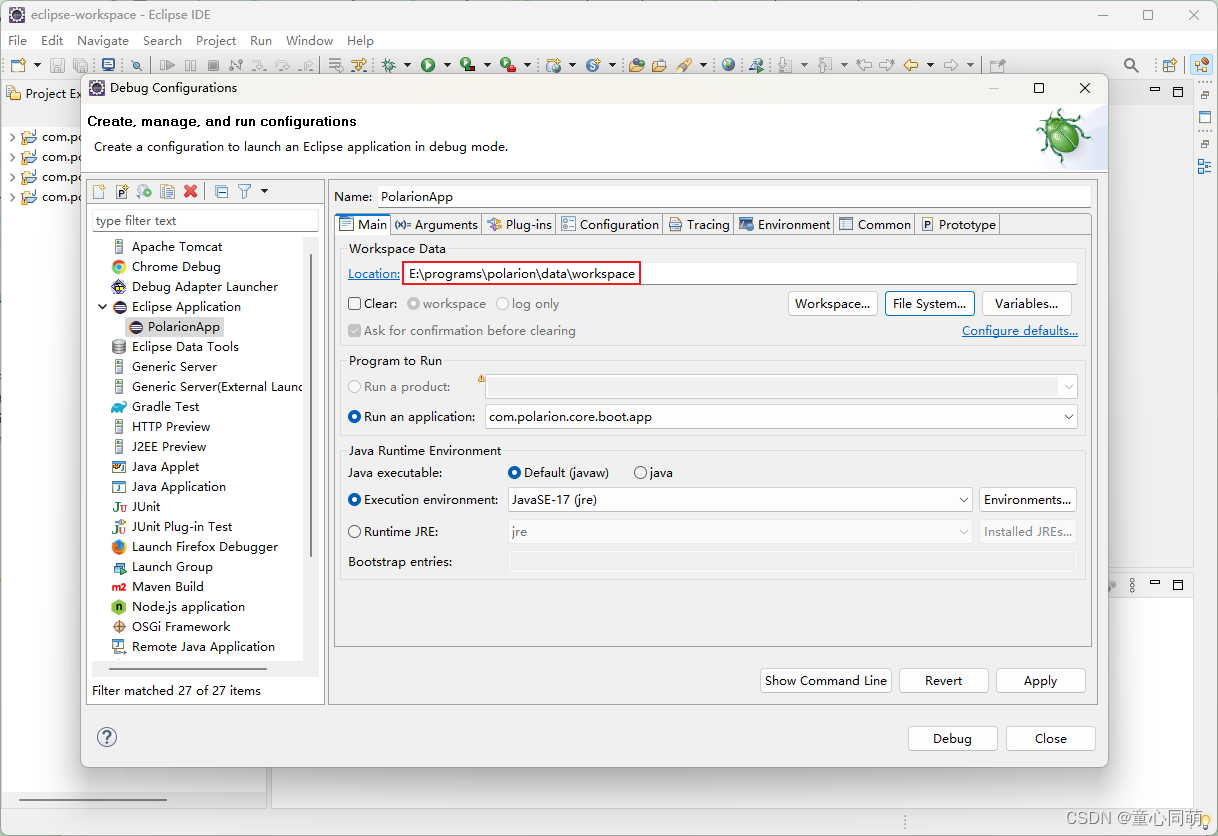Image resolution: width=1218 pixels, height=836 pixels.
Task: Open the Runtime JRE dropdown
Action: pyautogui.click(x=963, y=532)
